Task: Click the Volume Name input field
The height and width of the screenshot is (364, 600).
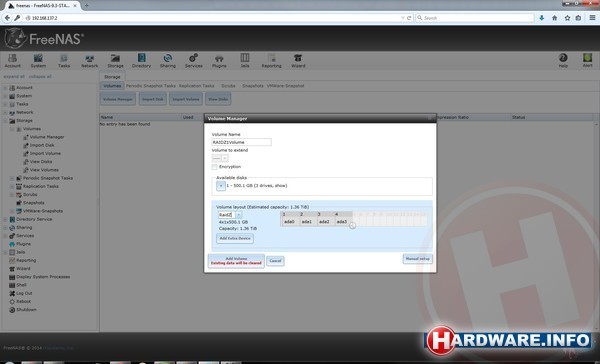Action: [241, 142]
